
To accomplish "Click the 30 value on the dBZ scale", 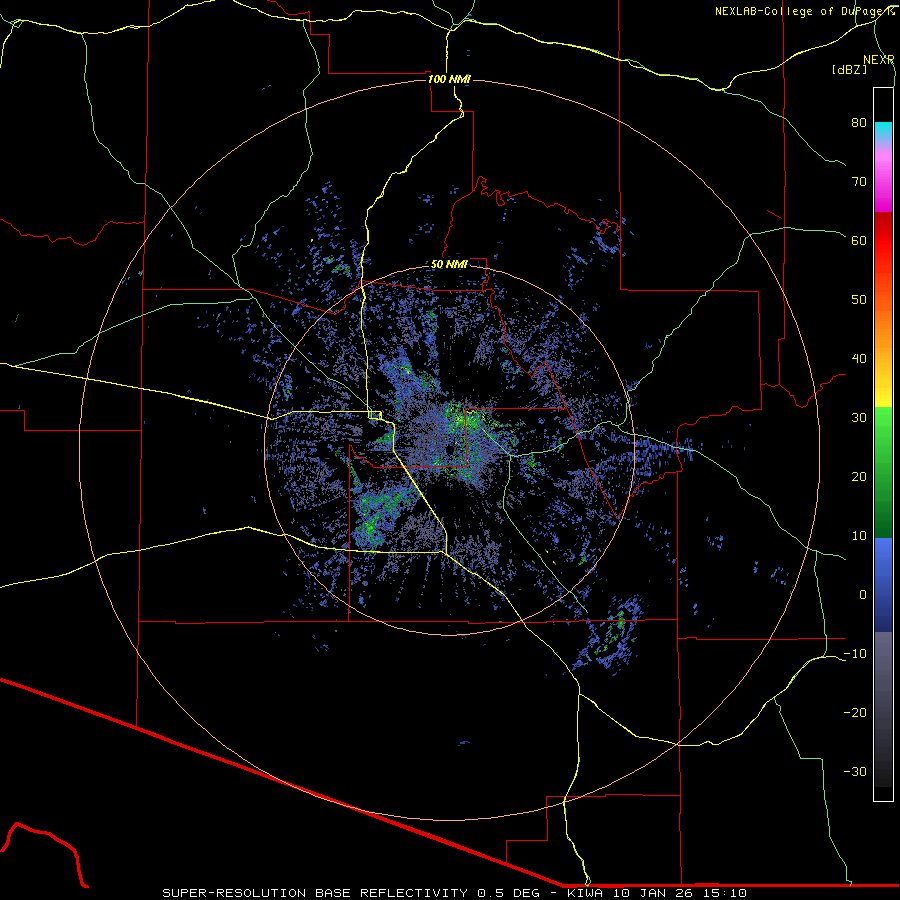I will [859, 418].
